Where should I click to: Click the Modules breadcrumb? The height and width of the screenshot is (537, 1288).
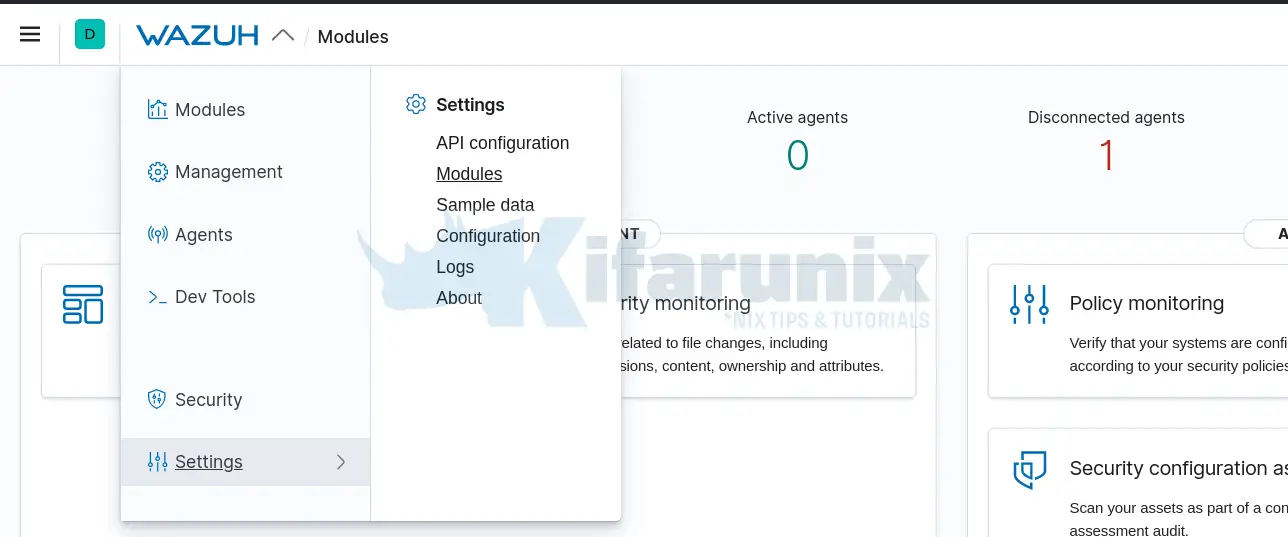[353, 37]
